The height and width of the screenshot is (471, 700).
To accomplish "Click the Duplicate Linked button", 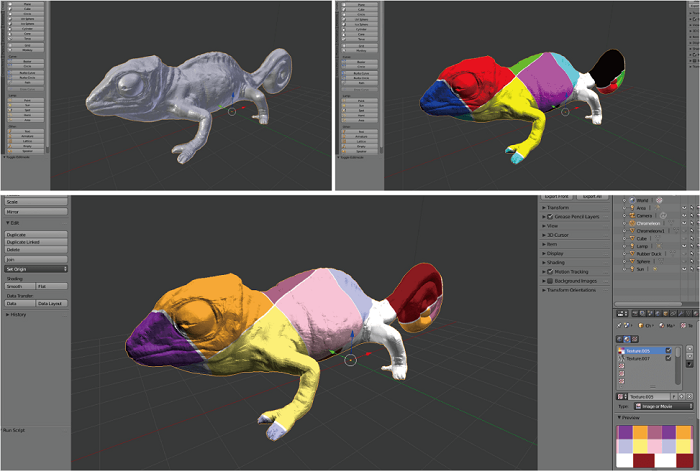I will (36, 244).
